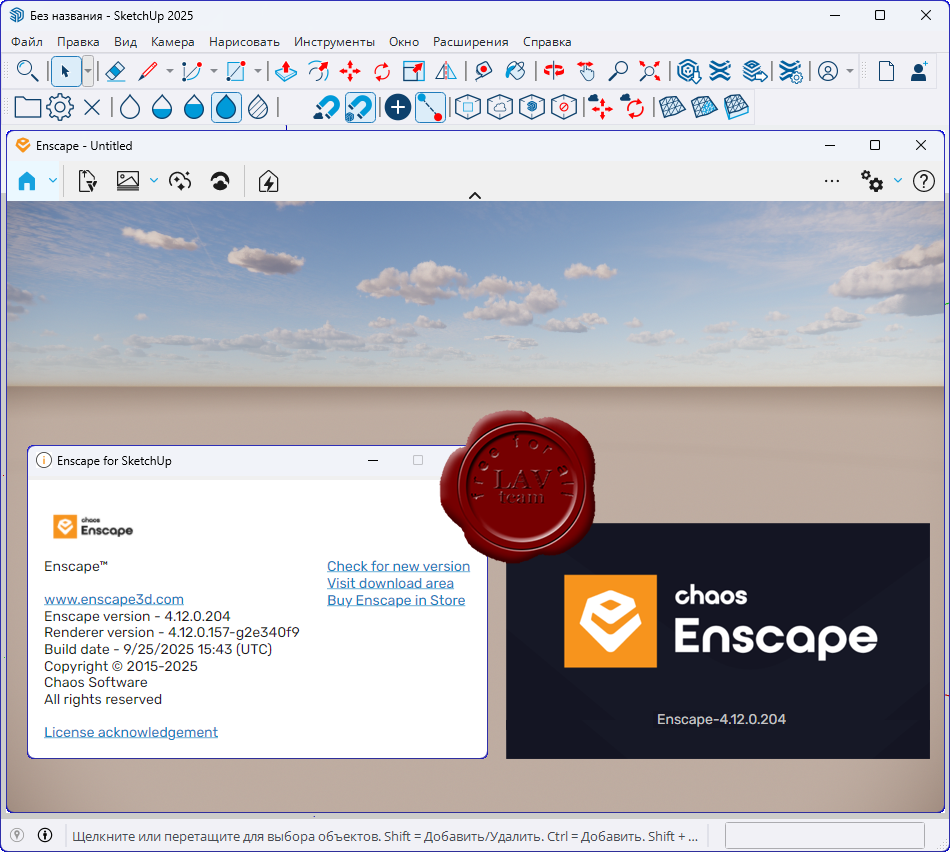Click the lightning bolt icon in Enscape

point(268,181)
